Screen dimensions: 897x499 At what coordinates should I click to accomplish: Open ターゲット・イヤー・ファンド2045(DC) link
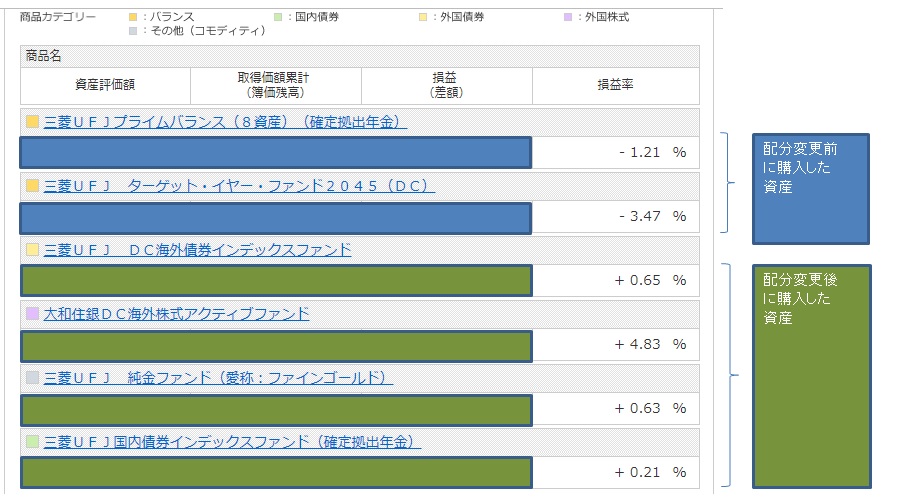[239, 186]
